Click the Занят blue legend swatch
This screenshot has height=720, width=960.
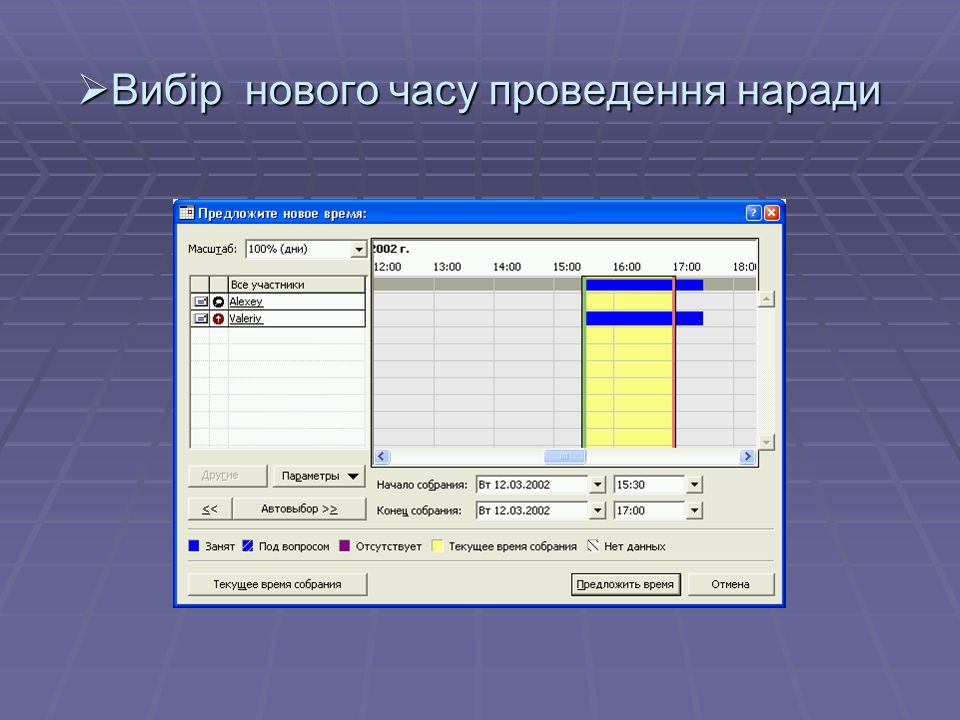point(194,546)
